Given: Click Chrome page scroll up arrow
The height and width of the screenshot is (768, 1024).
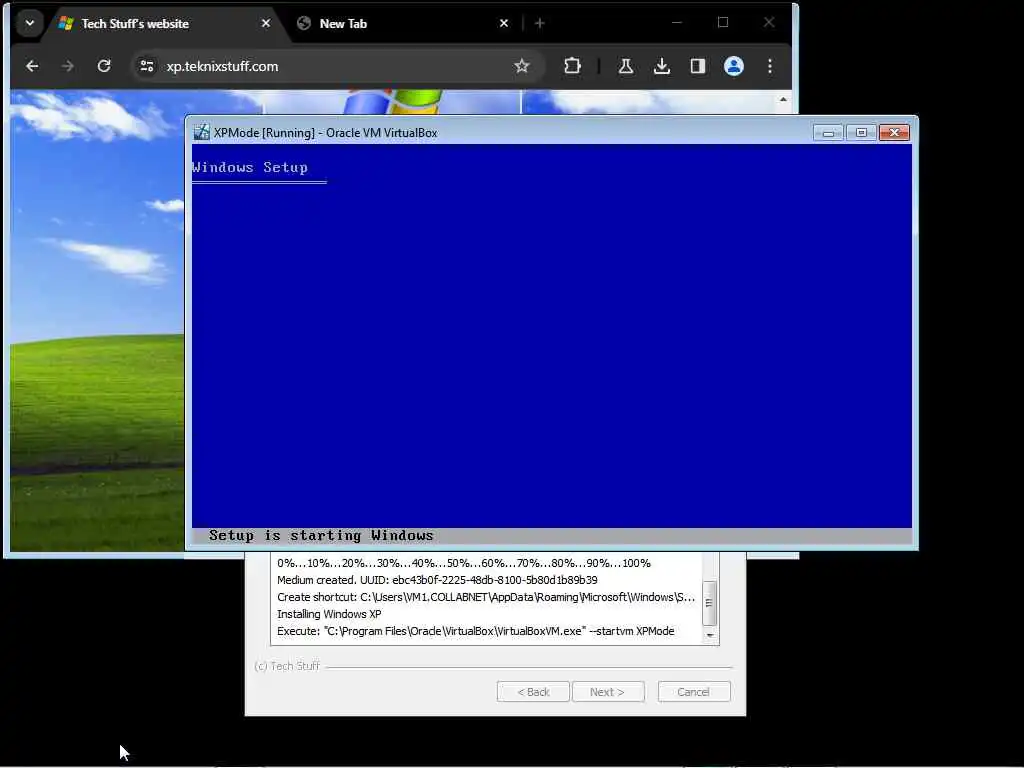Looking at the screenshot, I should point(783,99).
